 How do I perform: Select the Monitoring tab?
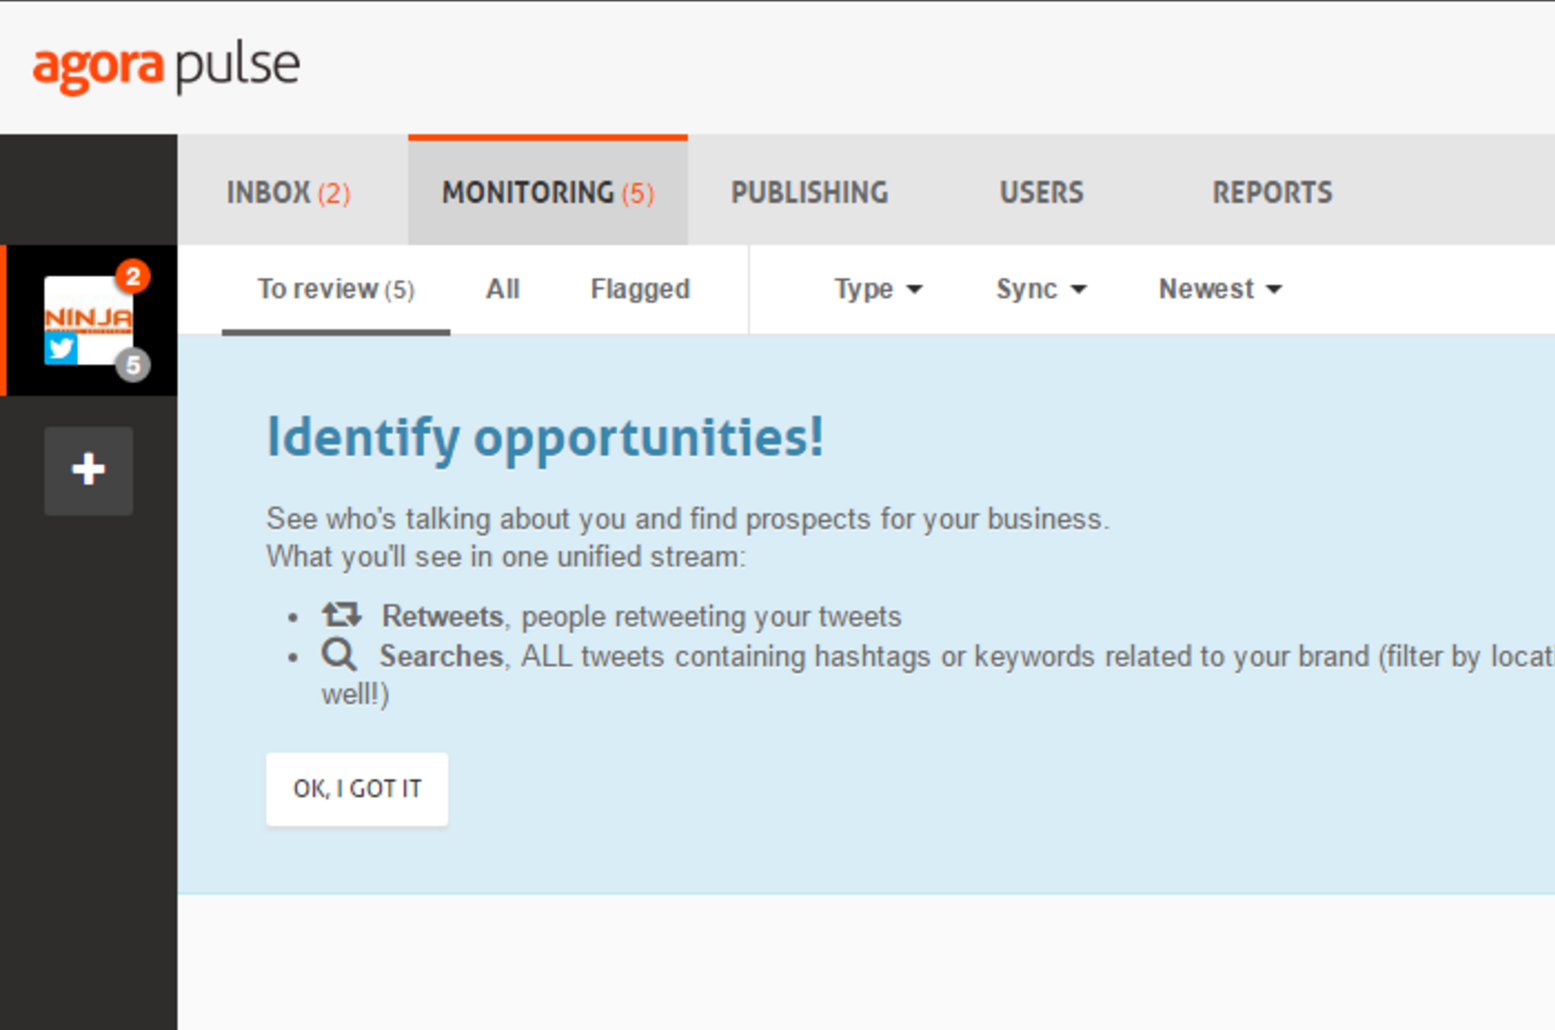coord(547,192)
